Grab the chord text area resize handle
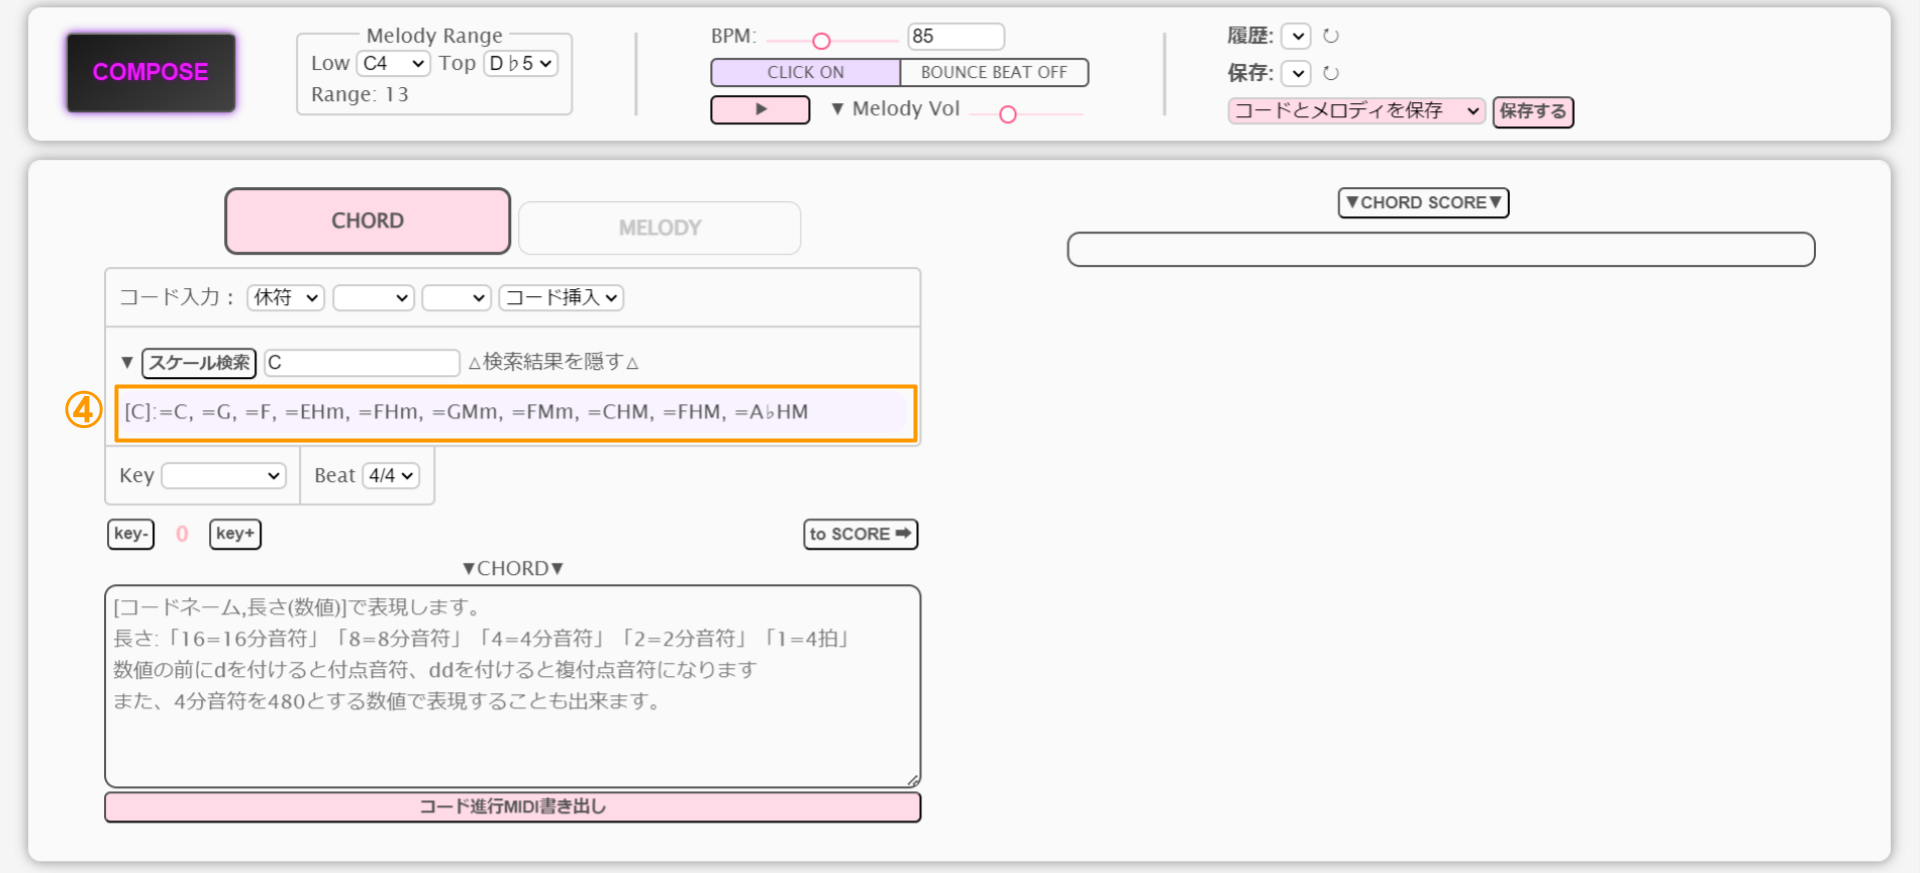This screenshot has width=1920, height=873. pyautogui.click(x=913, y=780)
